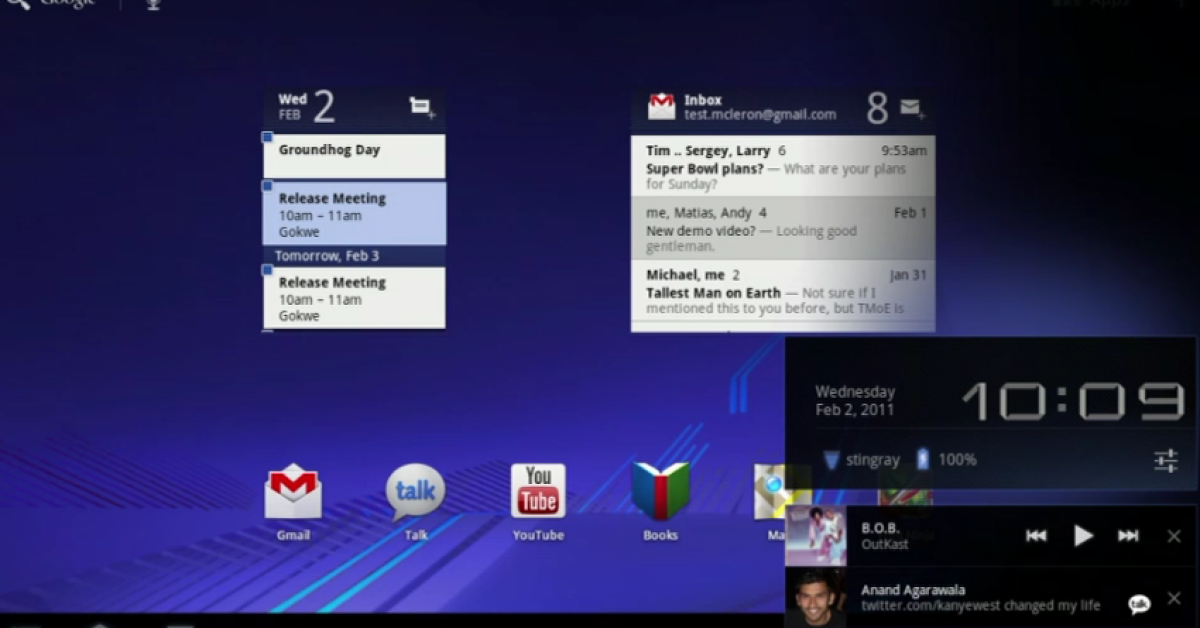
Task: Open Gmail logo in Inbox widget header
Action: click(661, 106)
